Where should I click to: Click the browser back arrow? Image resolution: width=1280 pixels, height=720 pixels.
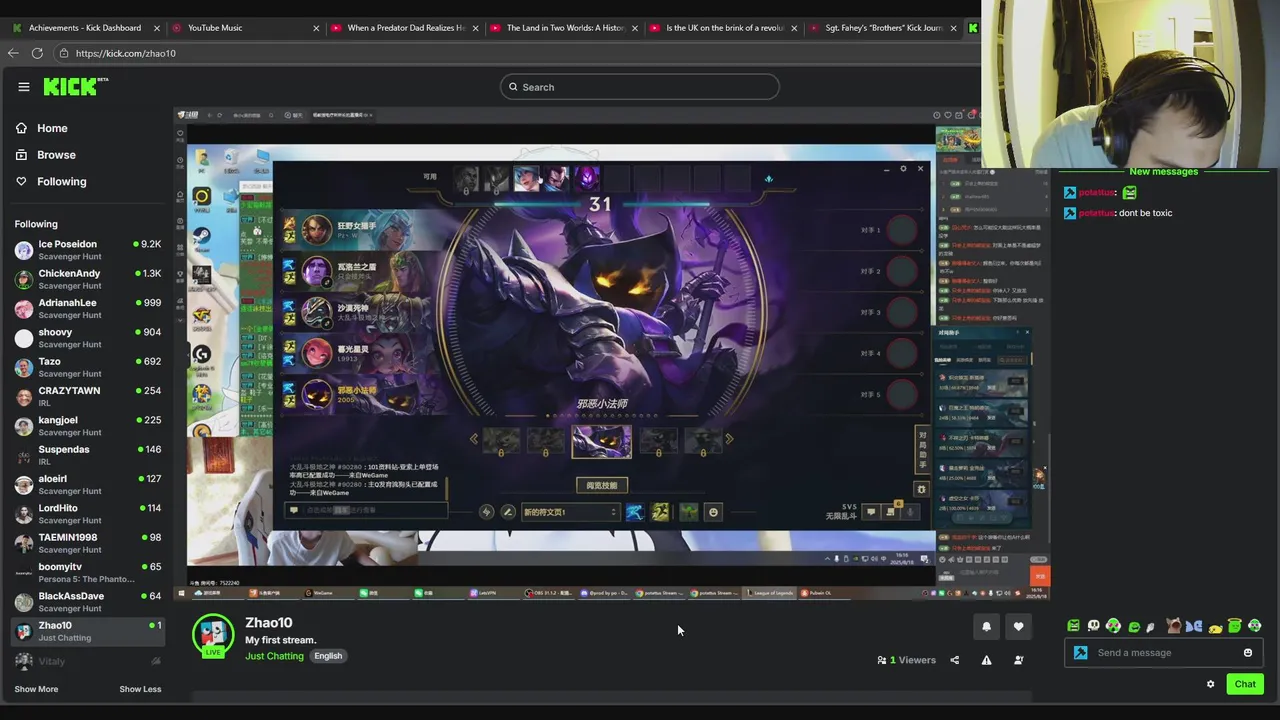click(x=14, y=53)
